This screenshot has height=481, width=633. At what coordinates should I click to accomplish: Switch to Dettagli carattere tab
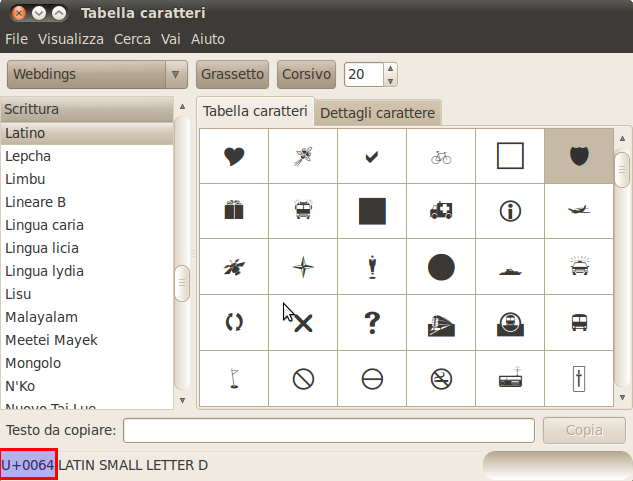pos(377,113)
